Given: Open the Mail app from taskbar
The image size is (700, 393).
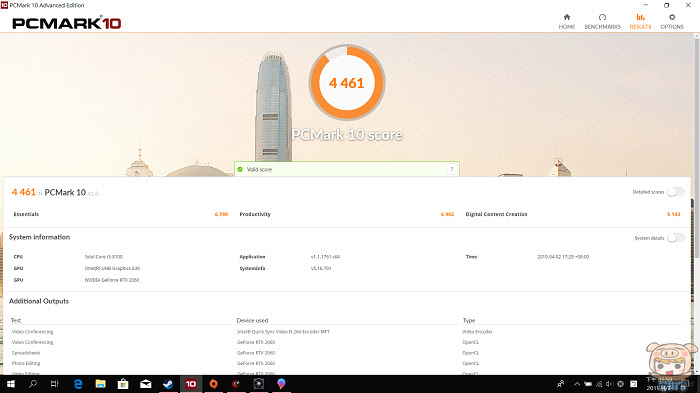Looking at the screenshot, I should pyautogui.click(x=146, y=384).
